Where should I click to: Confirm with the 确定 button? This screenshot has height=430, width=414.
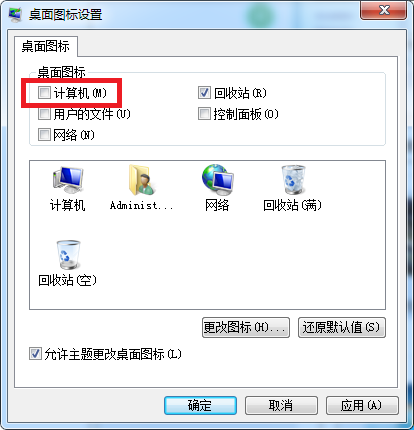(x=200, y=405)
